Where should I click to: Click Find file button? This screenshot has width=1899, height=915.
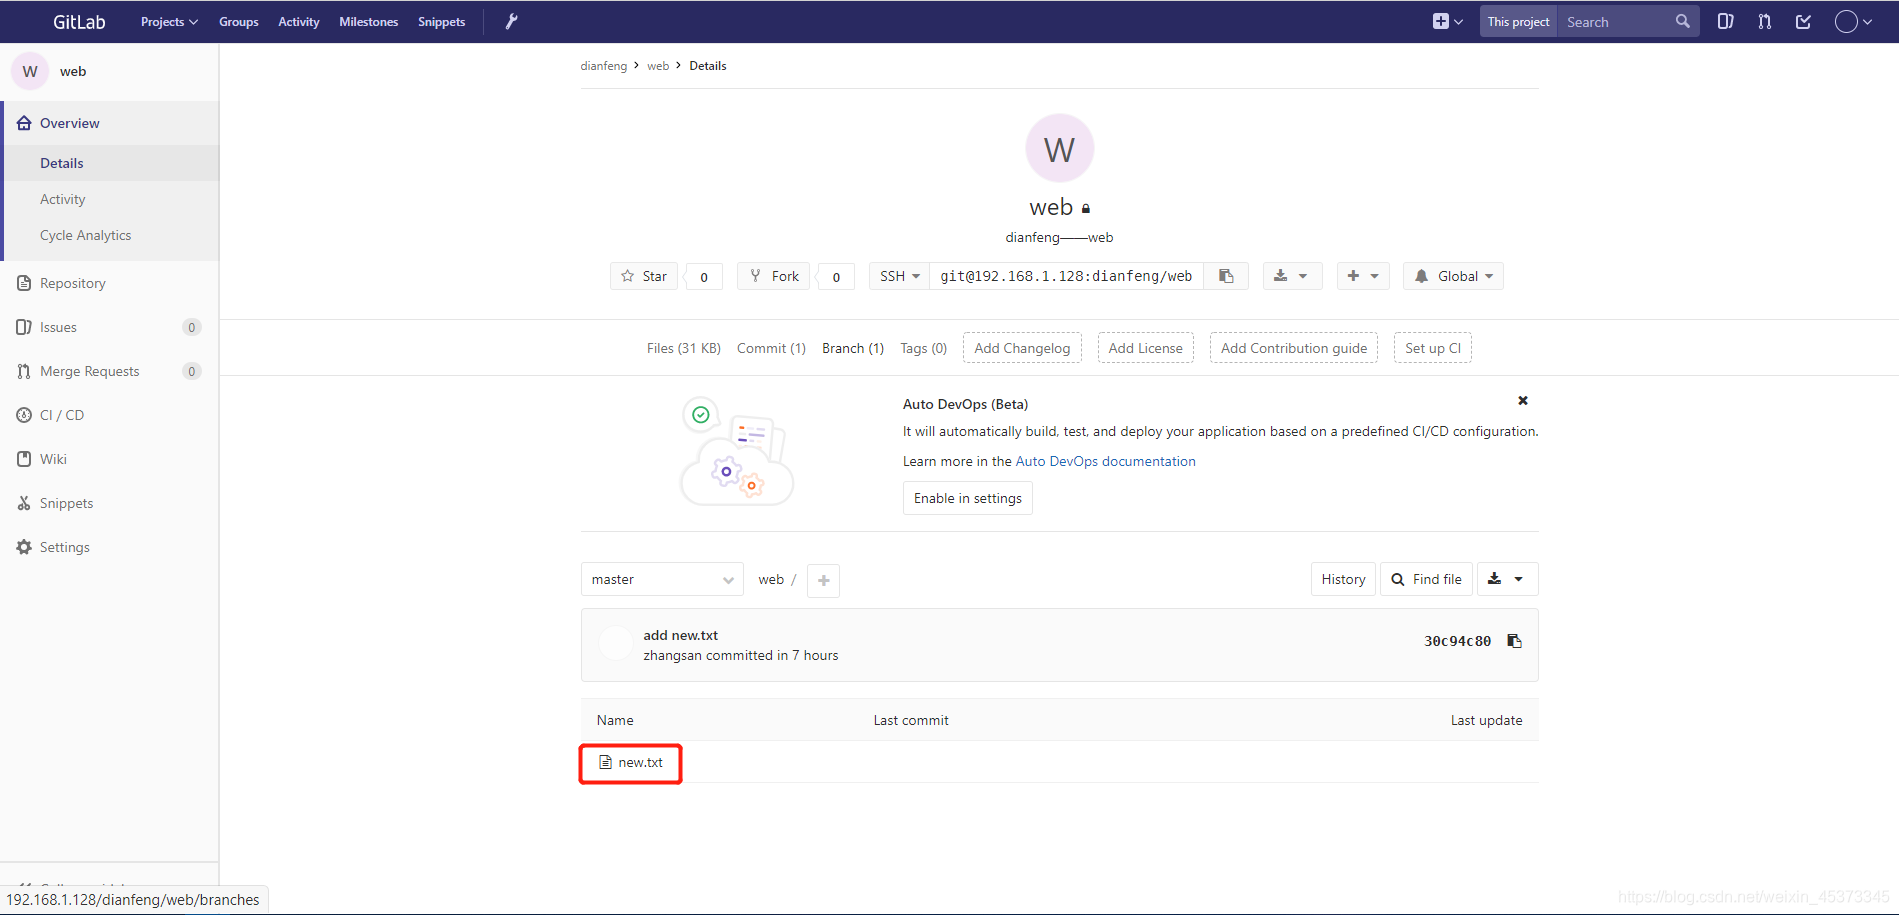point(1426,579)
